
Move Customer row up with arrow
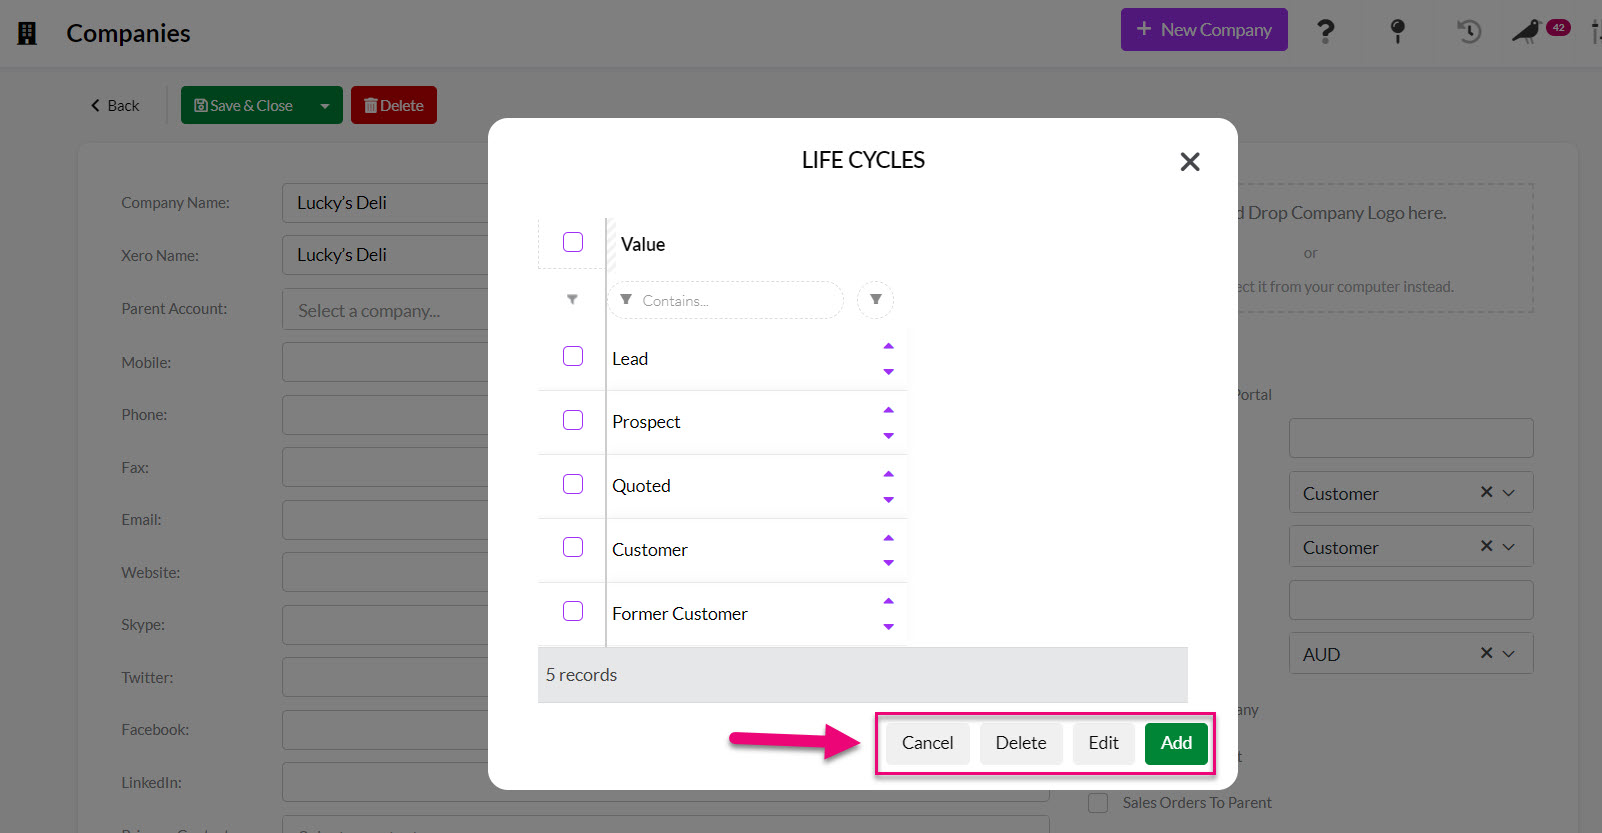tap(888, 538)
